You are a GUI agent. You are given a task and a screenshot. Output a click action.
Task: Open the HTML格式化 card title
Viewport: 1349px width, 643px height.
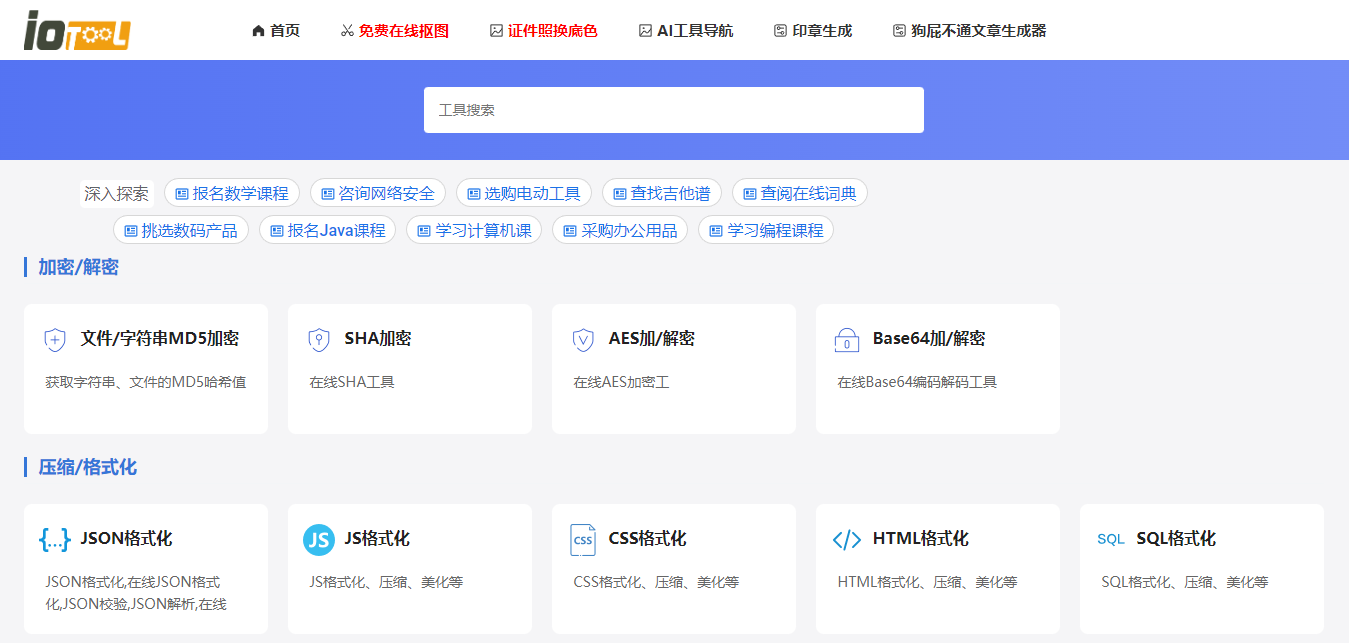click(x=921, y=539)
